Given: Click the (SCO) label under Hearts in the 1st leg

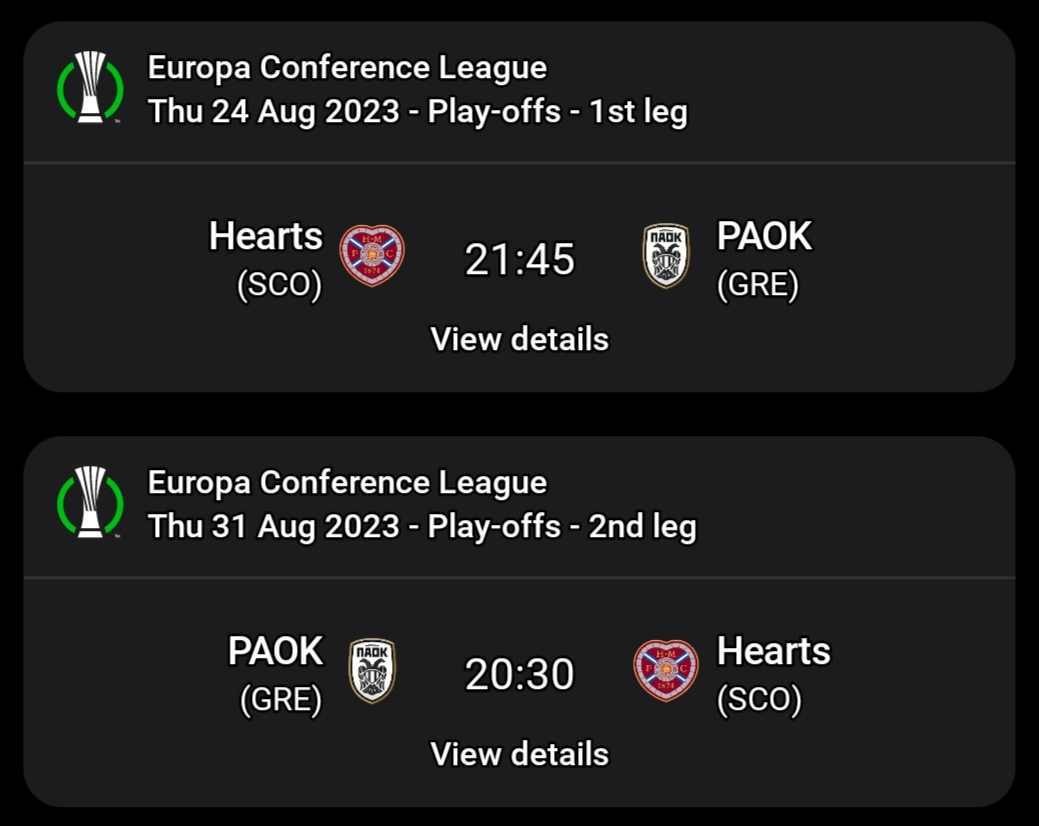Looking at the screenshot, I should click(x=280, y=286).
